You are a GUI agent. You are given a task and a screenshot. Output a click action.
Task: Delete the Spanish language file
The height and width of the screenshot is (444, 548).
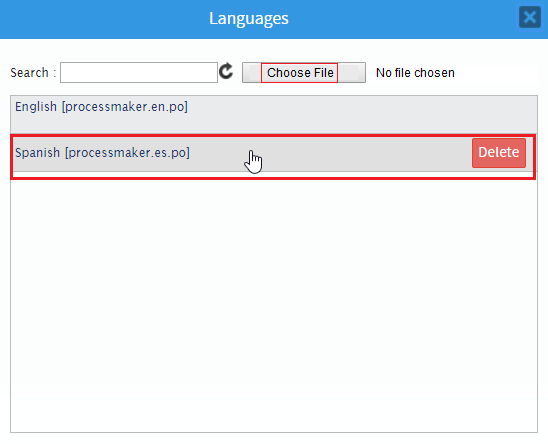pos(499,153)
